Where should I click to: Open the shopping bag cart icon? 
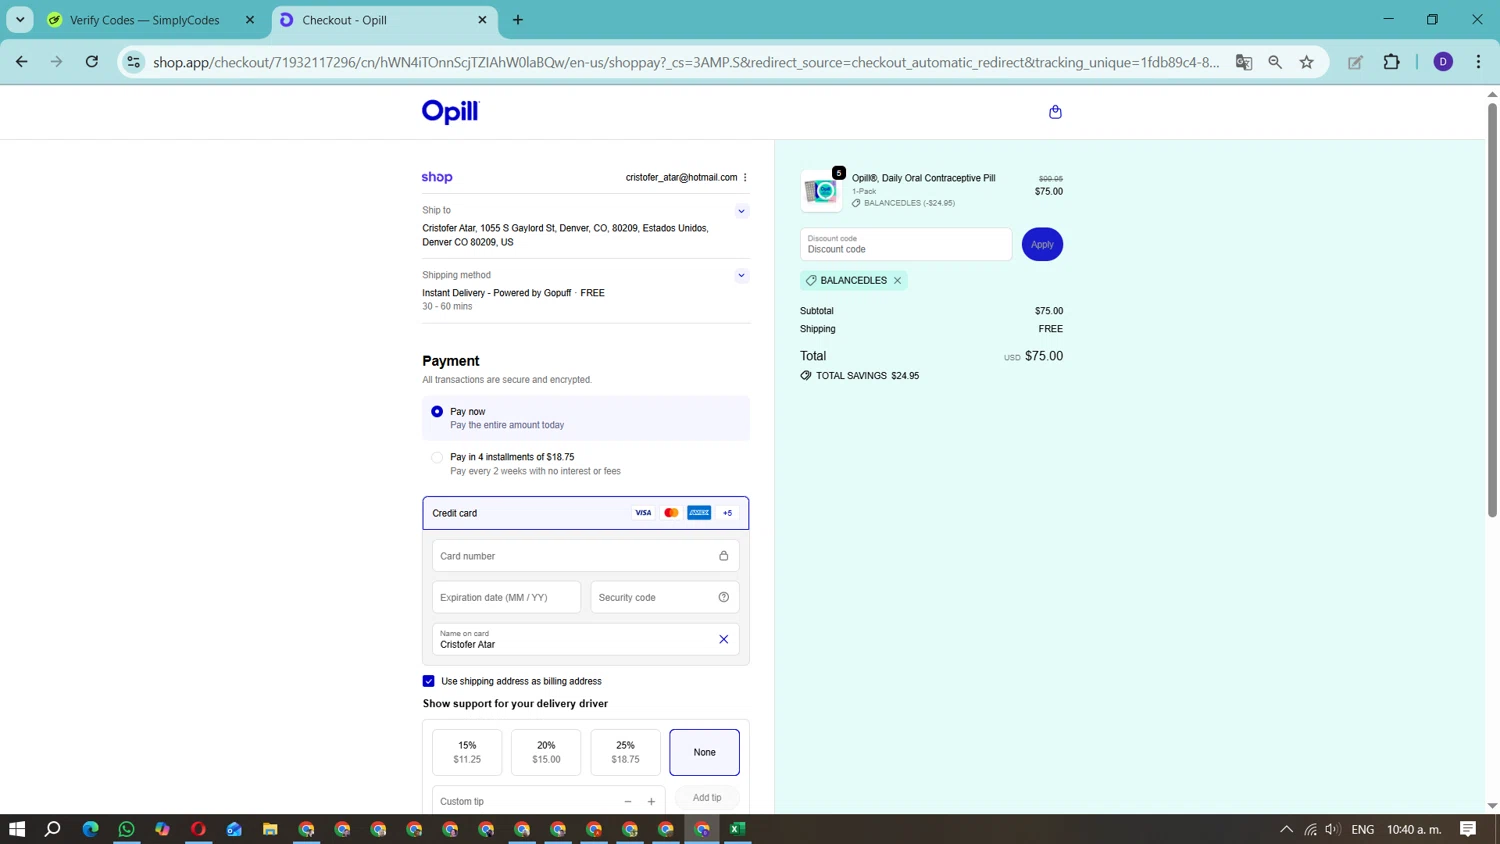(x=1055, y=112)
